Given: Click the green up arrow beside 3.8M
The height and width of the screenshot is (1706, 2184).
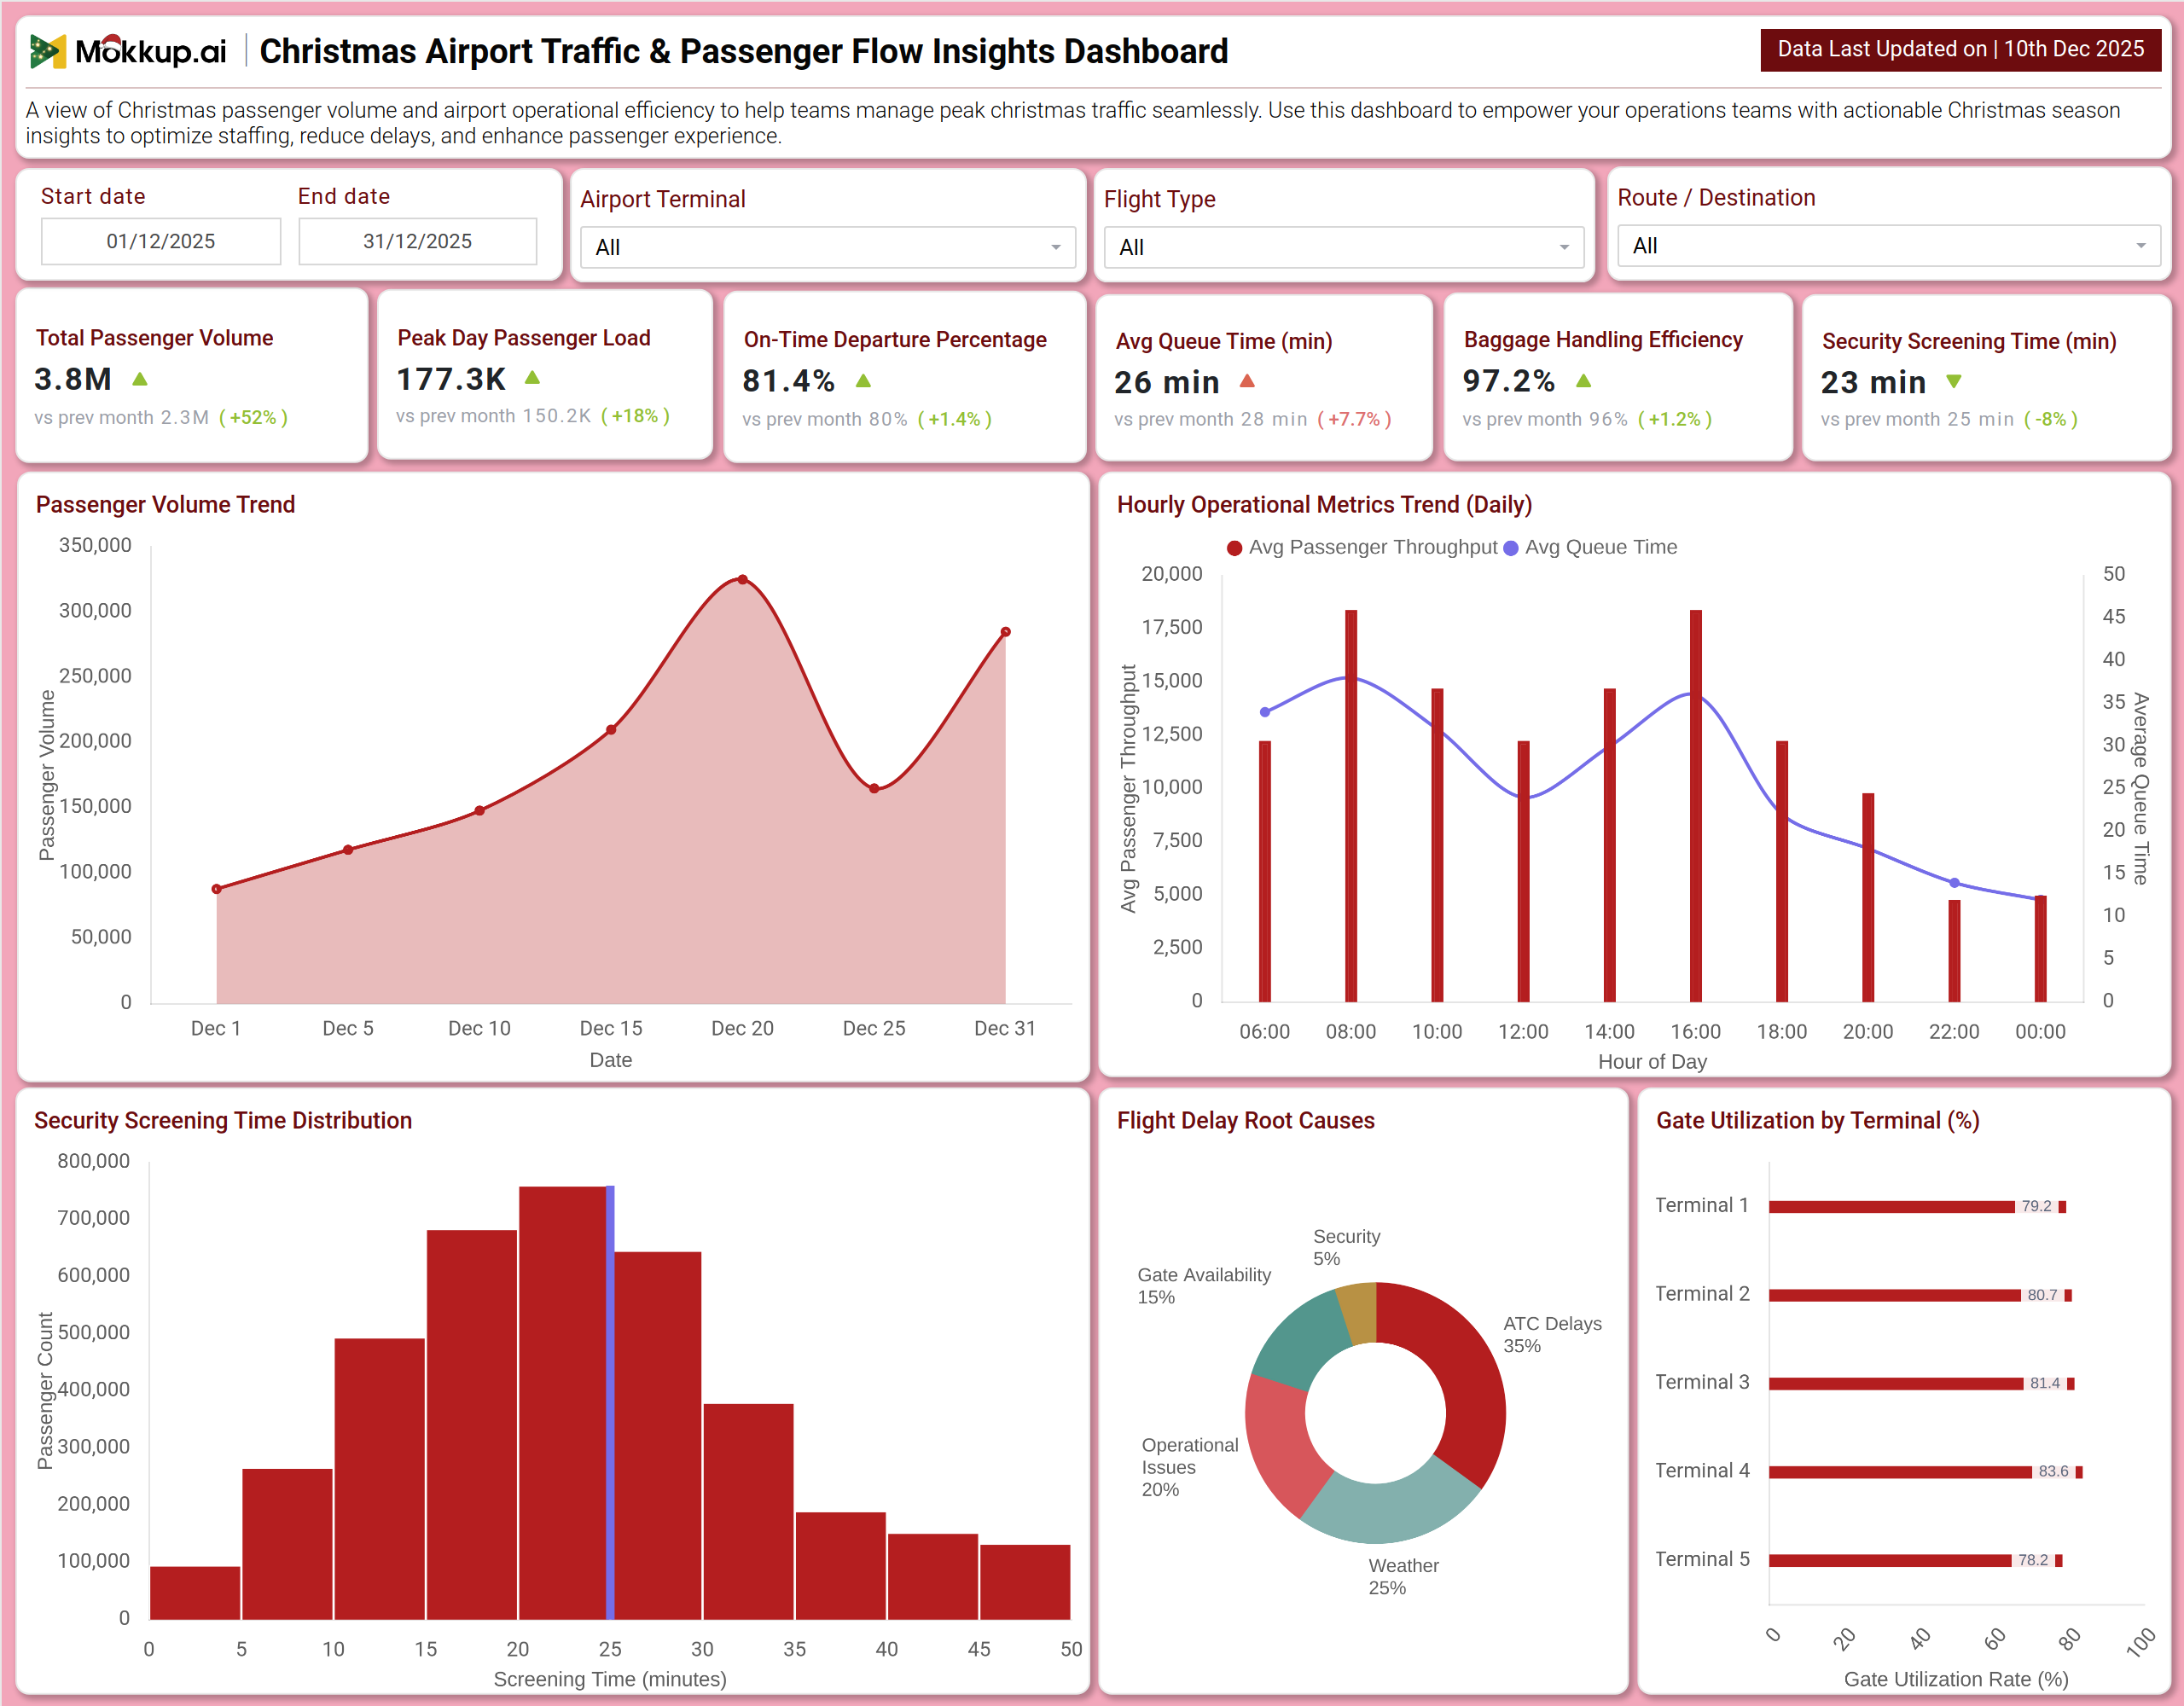Looking at the screenshot, I should coord(140,379).
